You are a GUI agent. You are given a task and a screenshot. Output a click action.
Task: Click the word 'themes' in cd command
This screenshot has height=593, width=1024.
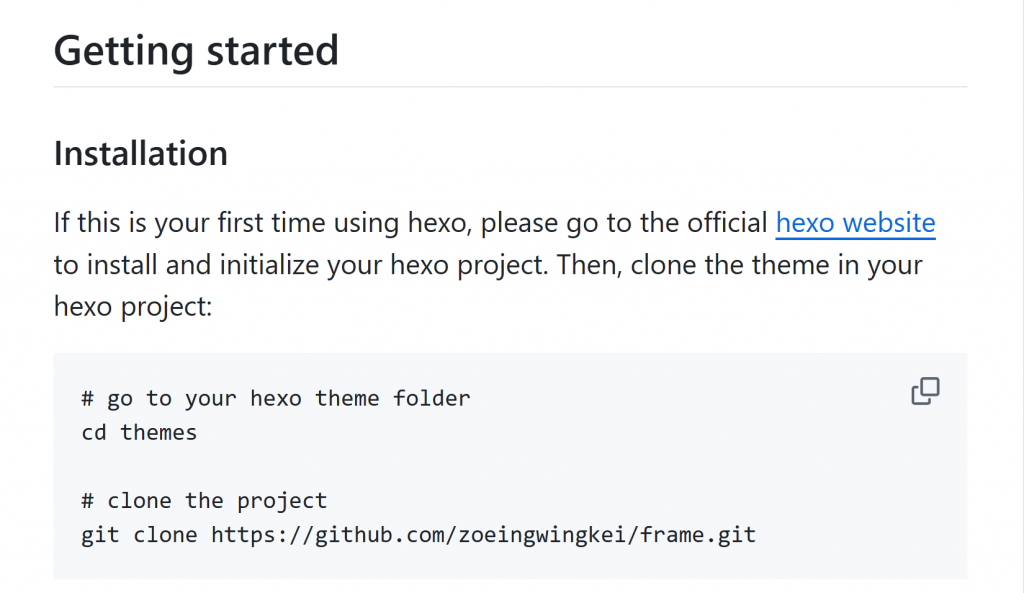[x=159, y=433]
